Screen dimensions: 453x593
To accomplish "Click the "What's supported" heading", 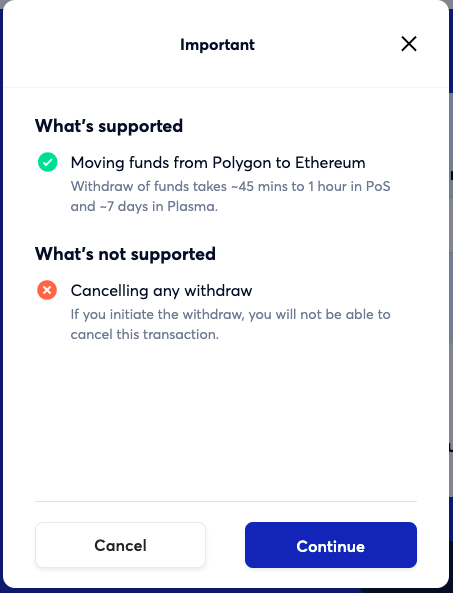I will click(x=109, y=126).
